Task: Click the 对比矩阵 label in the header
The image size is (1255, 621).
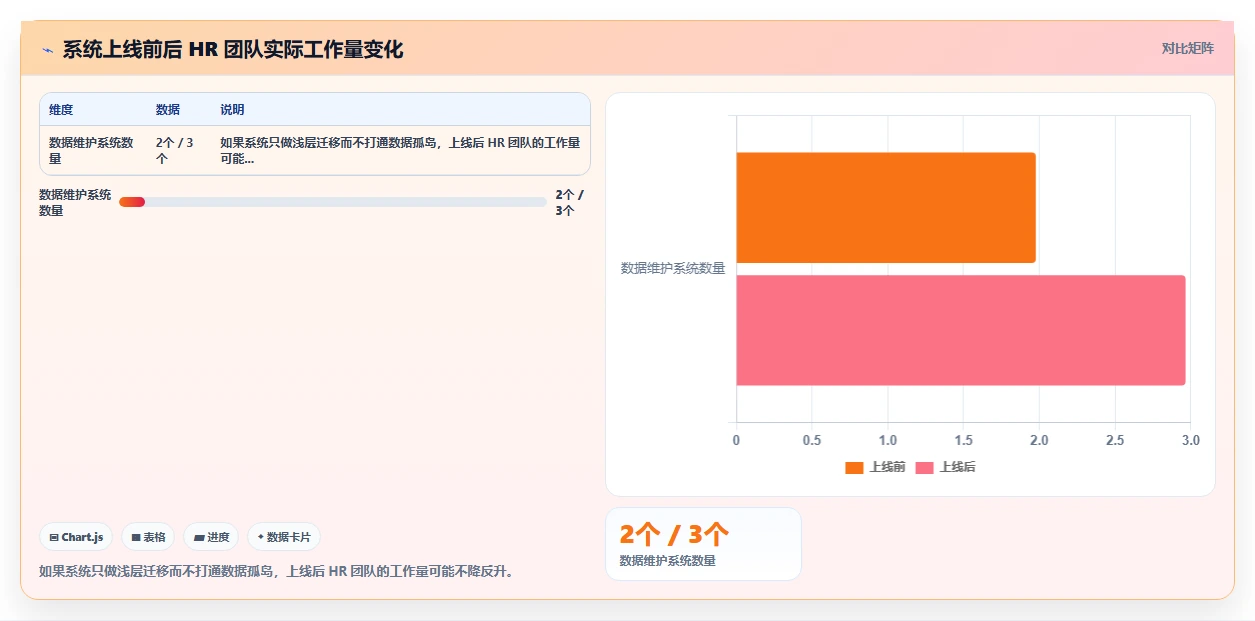Action: click(x=1188, y=48)
